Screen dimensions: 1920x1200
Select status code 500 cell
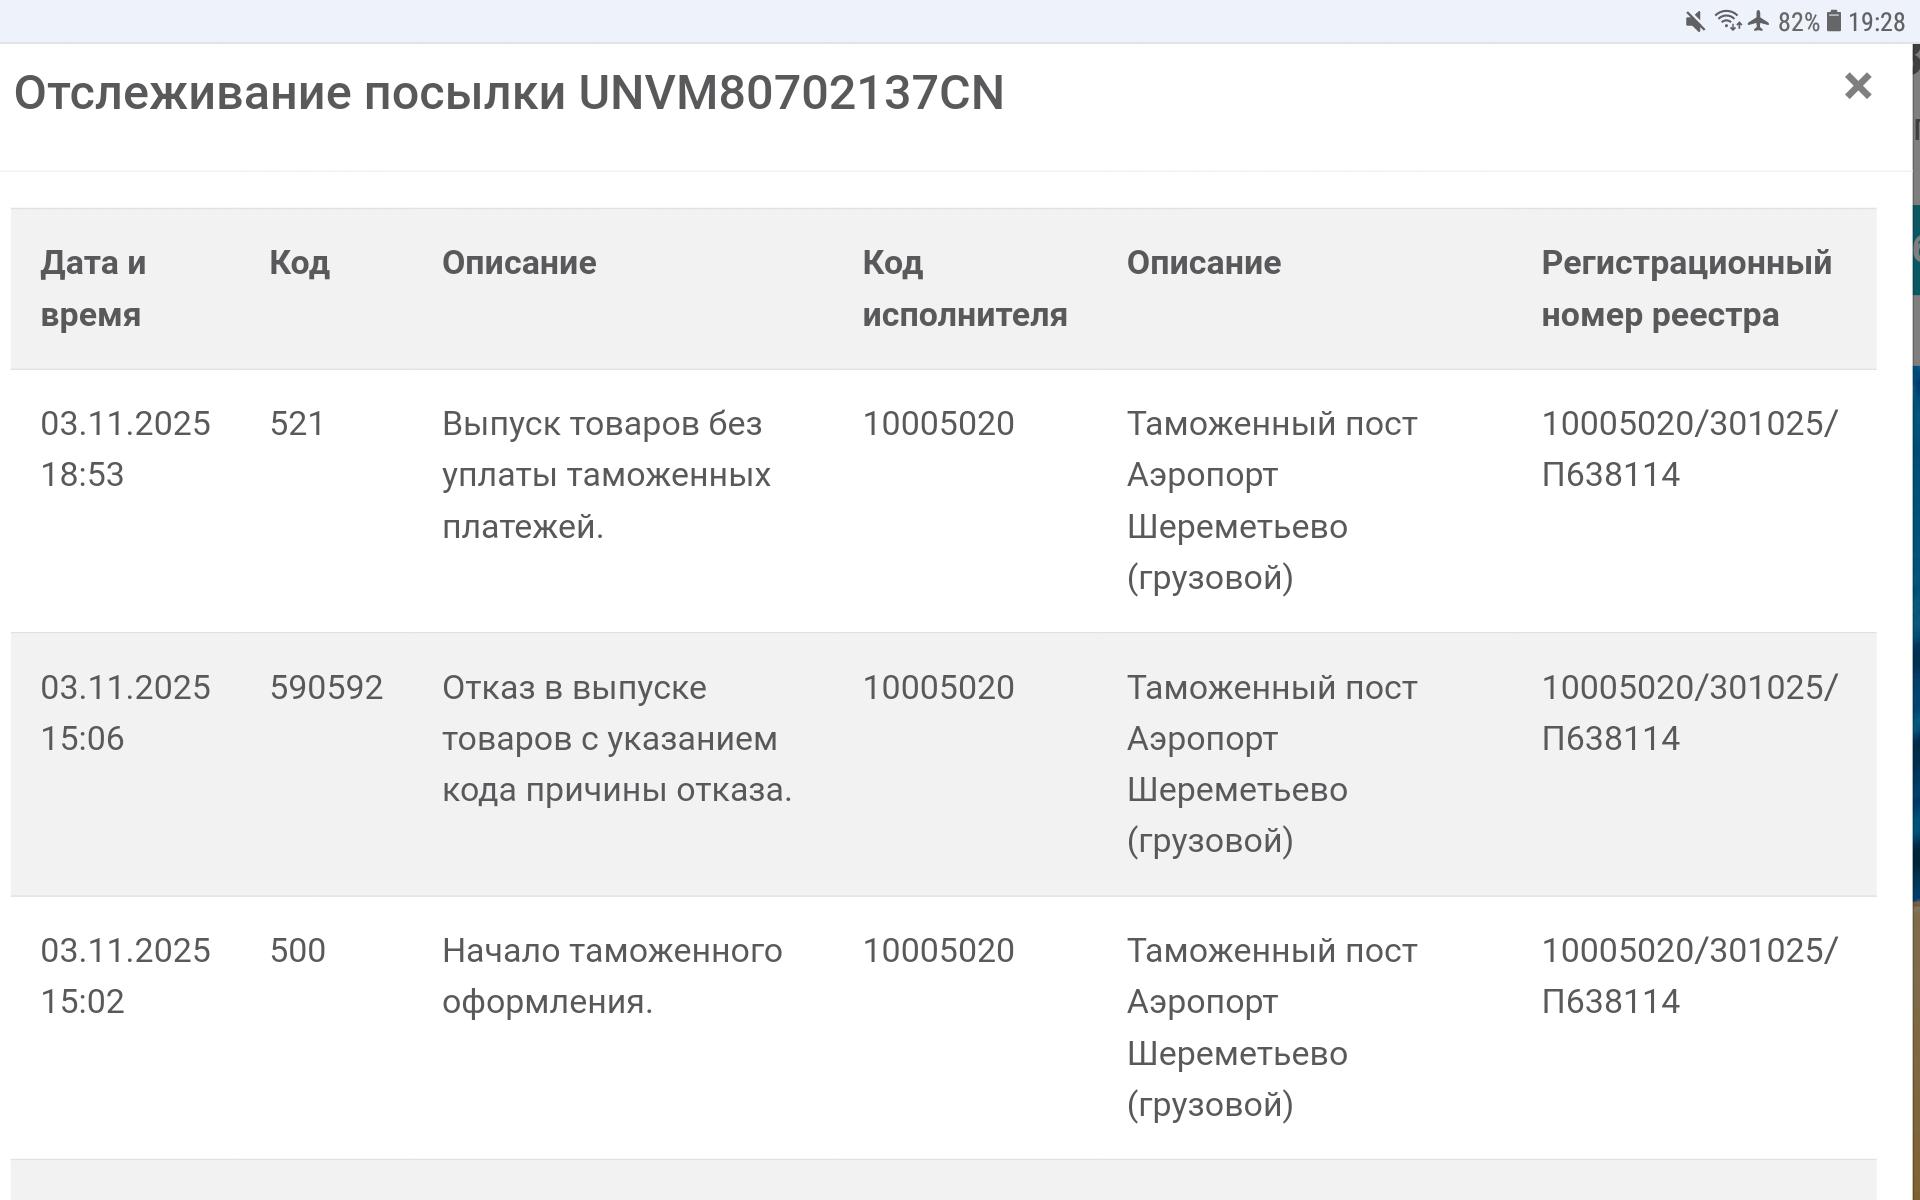coord(297,951)
